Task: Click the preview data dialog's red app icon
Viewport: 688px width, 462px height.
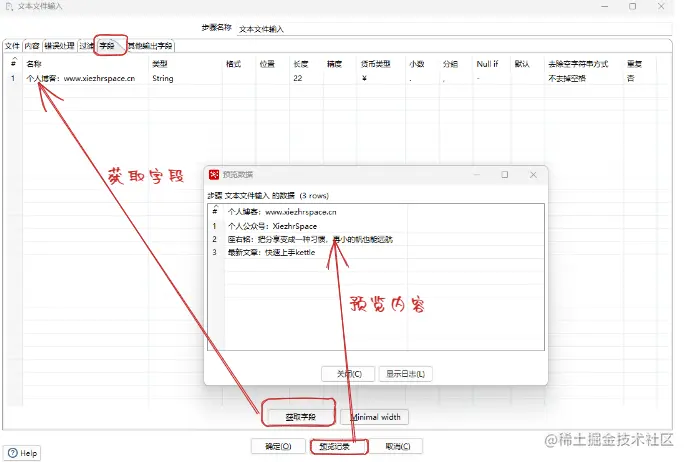Action: coord(214,175)
